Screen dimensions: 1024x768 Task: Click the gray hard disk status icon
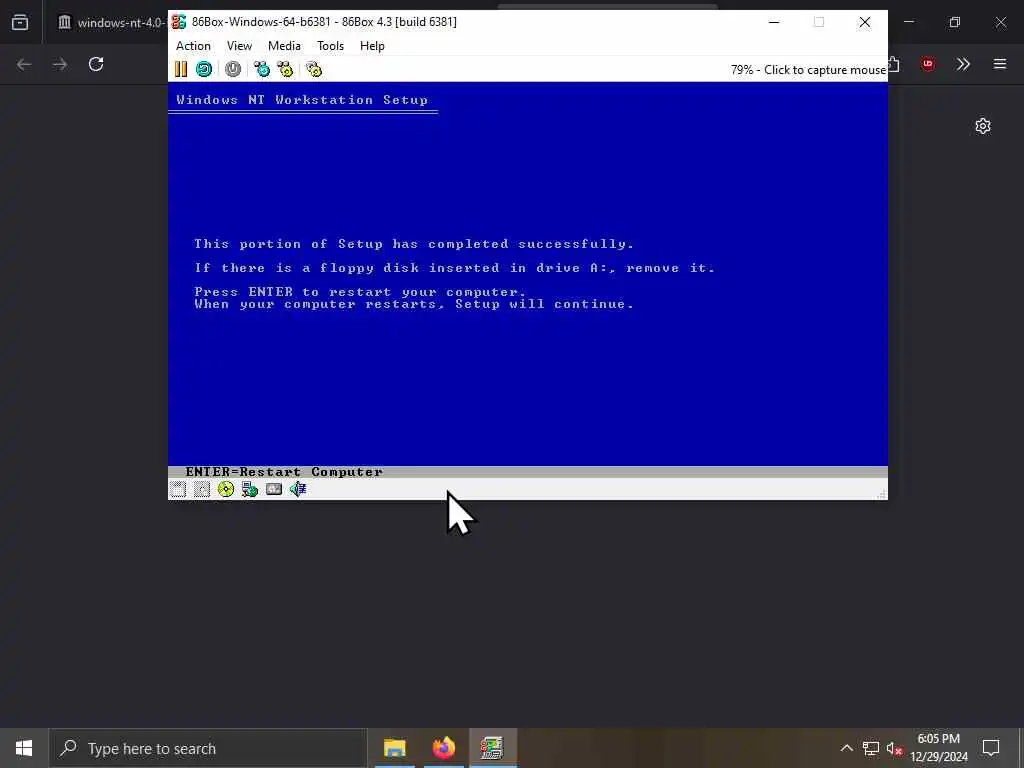click(274, 489)
